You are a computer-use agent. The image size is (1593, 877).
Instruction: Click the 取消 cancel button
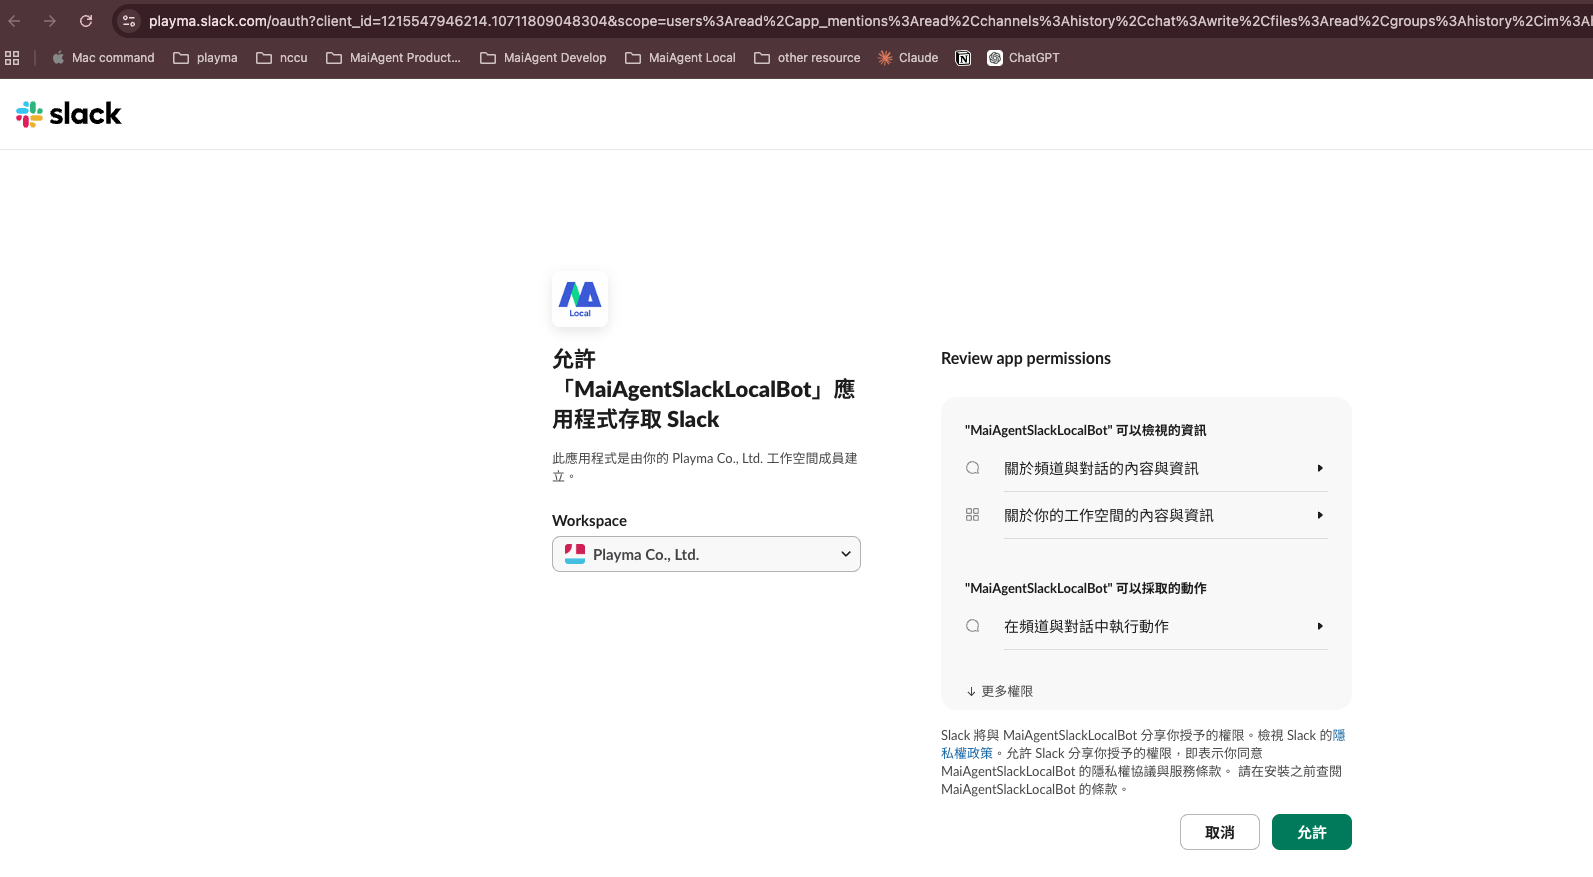point(1219,832)
